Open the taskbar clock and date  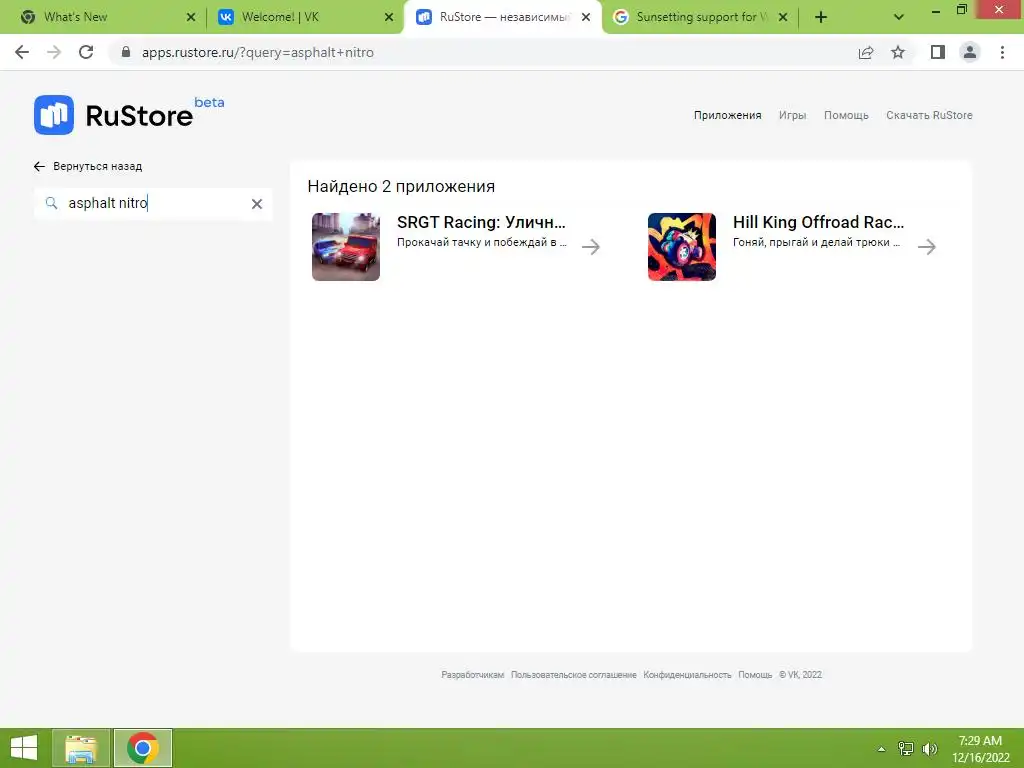pos(980,749)
